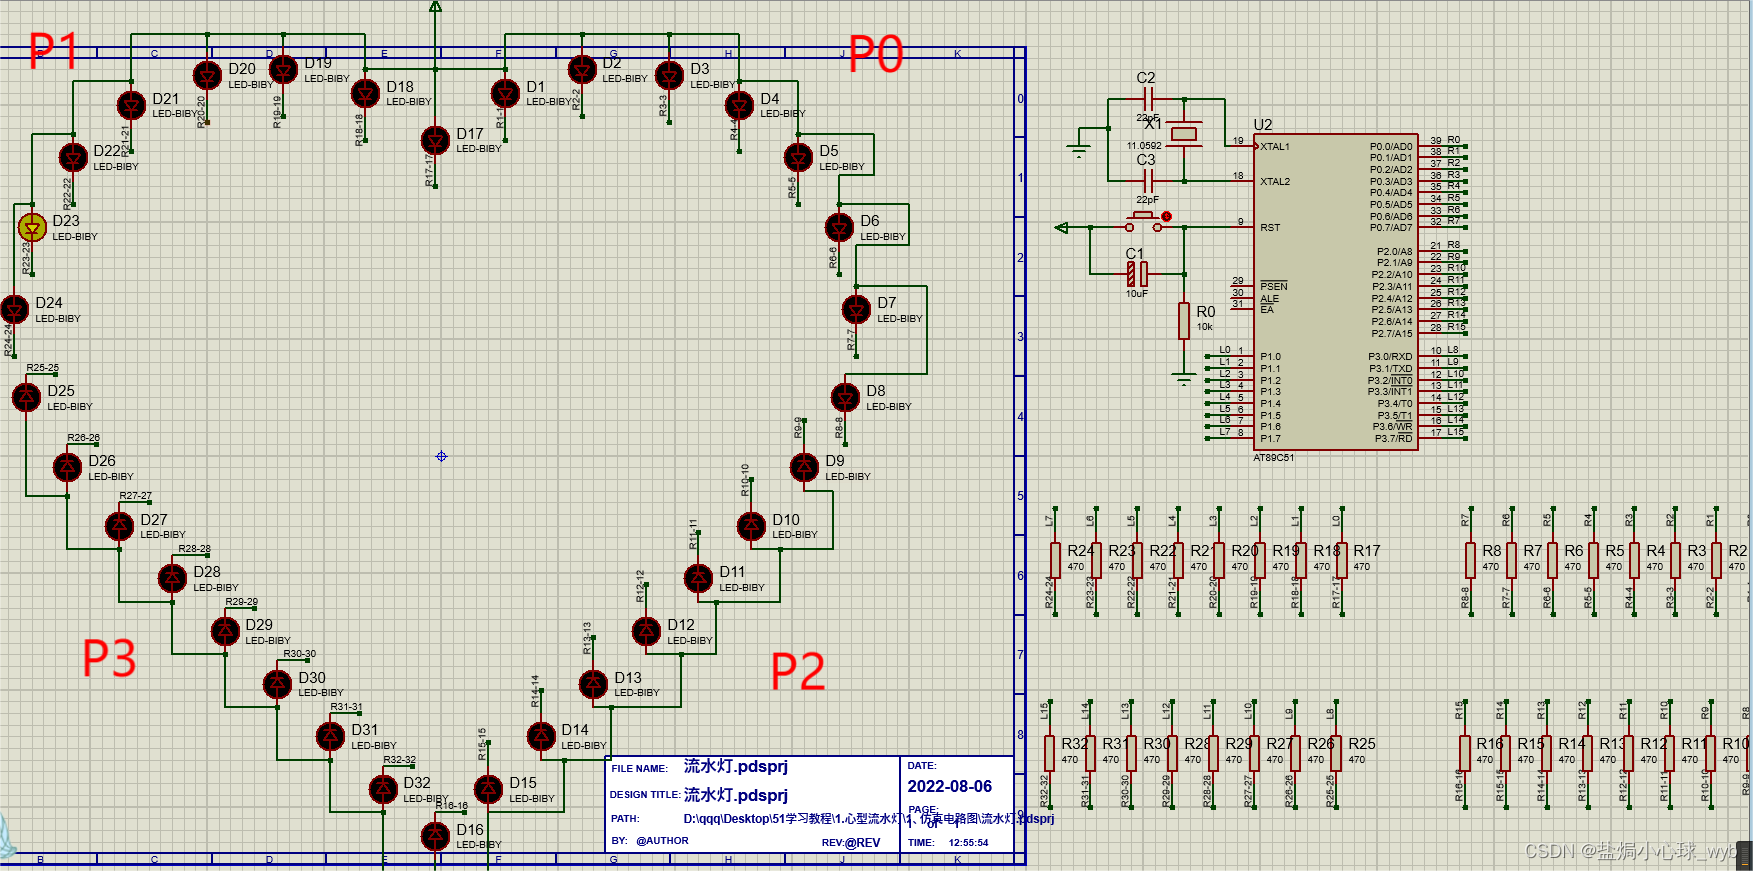Viewport: 1753px width, 871px height.
Task: Select the power terminal arrow left of reset
Action: coord(1062,228)
